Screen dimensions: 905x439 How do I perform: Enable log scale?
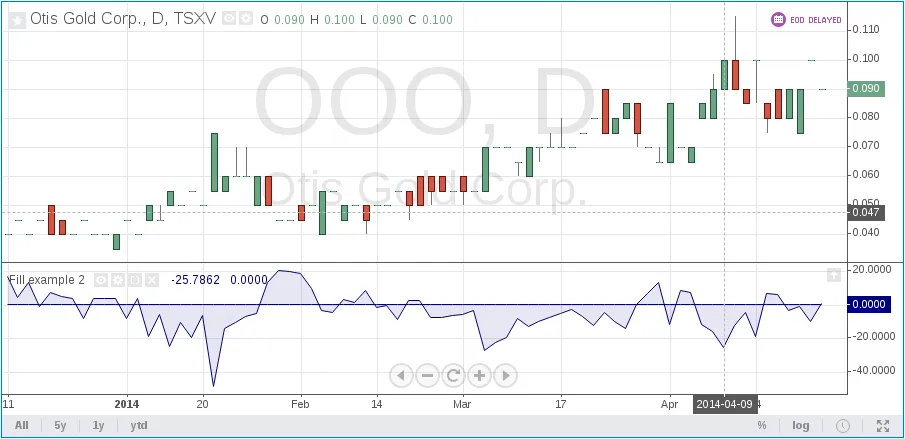[x=801, y=425]
